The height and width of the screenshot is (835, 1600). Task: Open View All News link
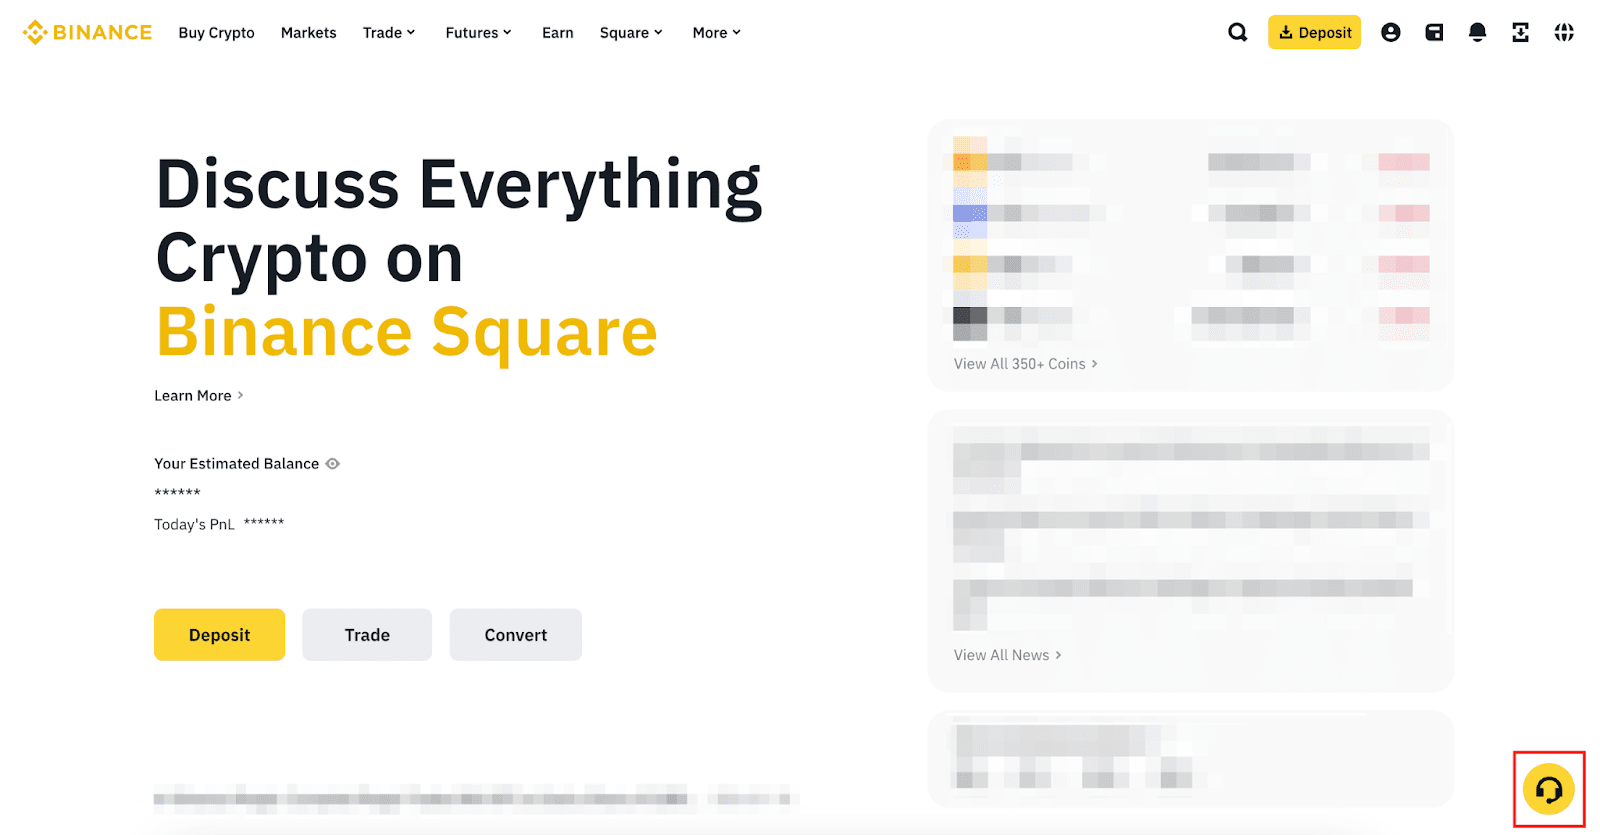pyautogui.click(x=1007, y=655)
